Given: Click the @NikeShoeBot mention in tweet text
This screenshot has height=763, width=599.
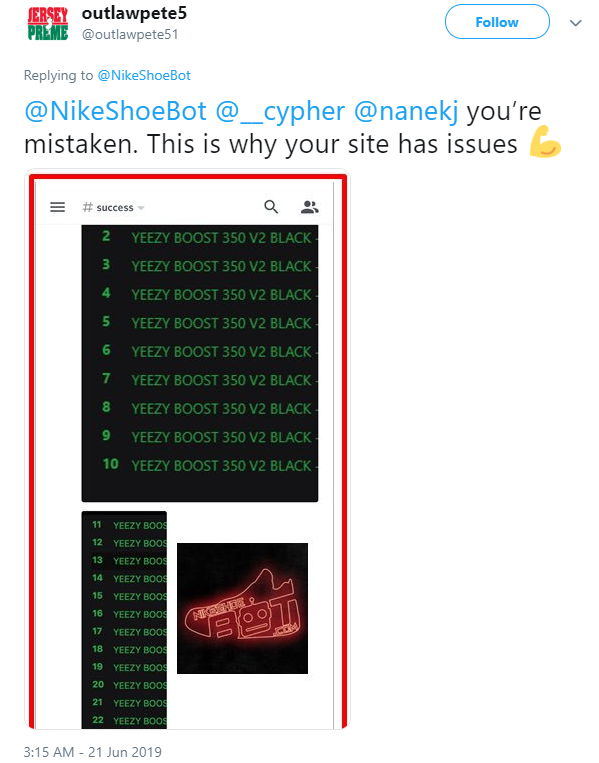Looking at the screenshot, I should pyautogui.click(x=115, y=111).
